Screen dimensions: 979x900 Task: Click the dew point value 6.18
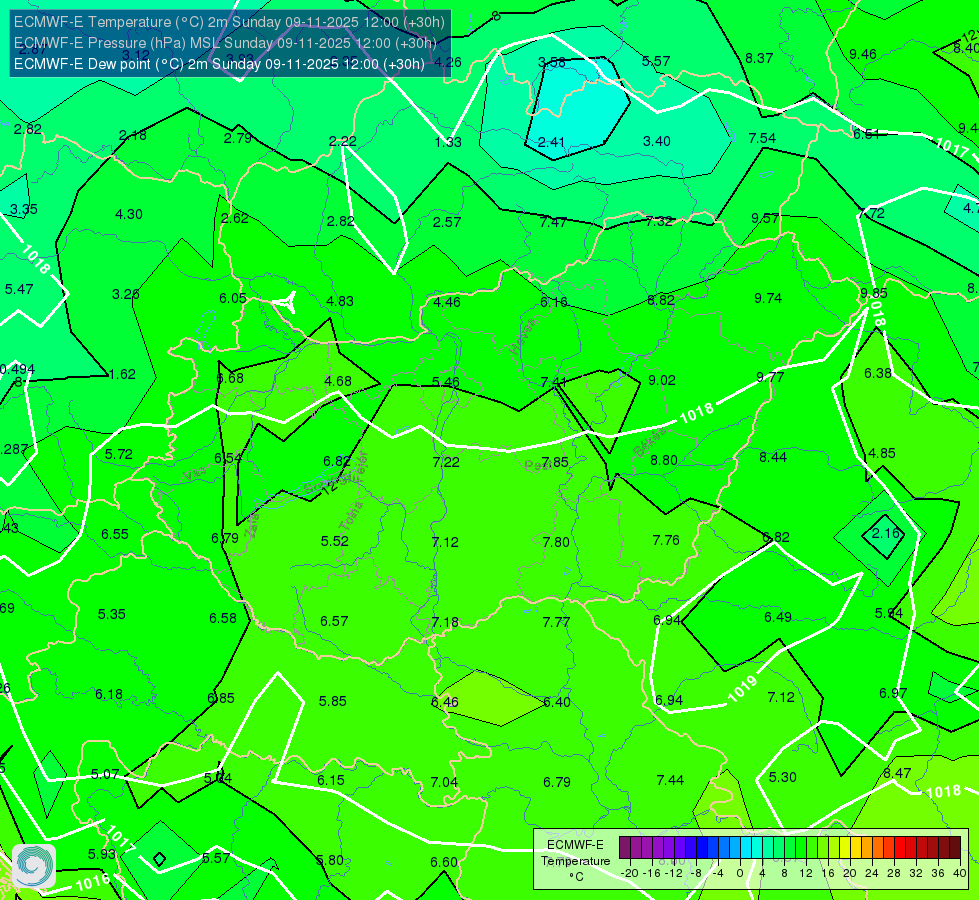pos(109,695)
